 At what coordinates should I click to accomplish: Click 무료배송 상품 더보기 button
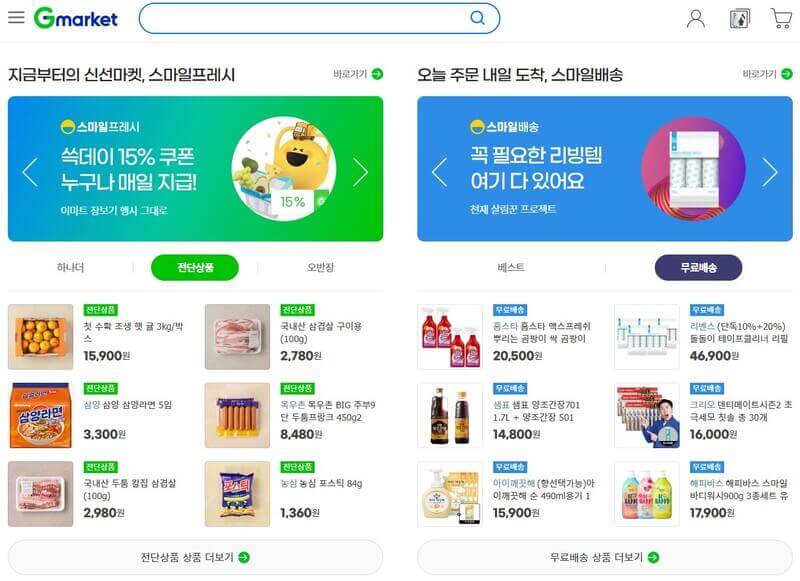pyautogui.click(x=605, y=557)
